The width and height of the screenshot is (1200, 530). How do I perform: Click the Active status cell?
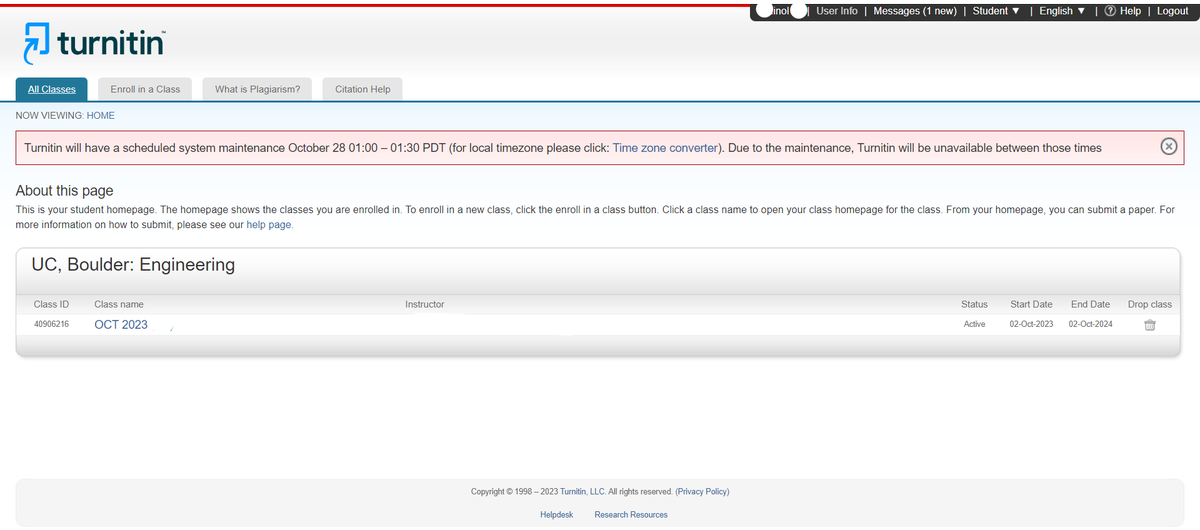(x=974, y=325)
